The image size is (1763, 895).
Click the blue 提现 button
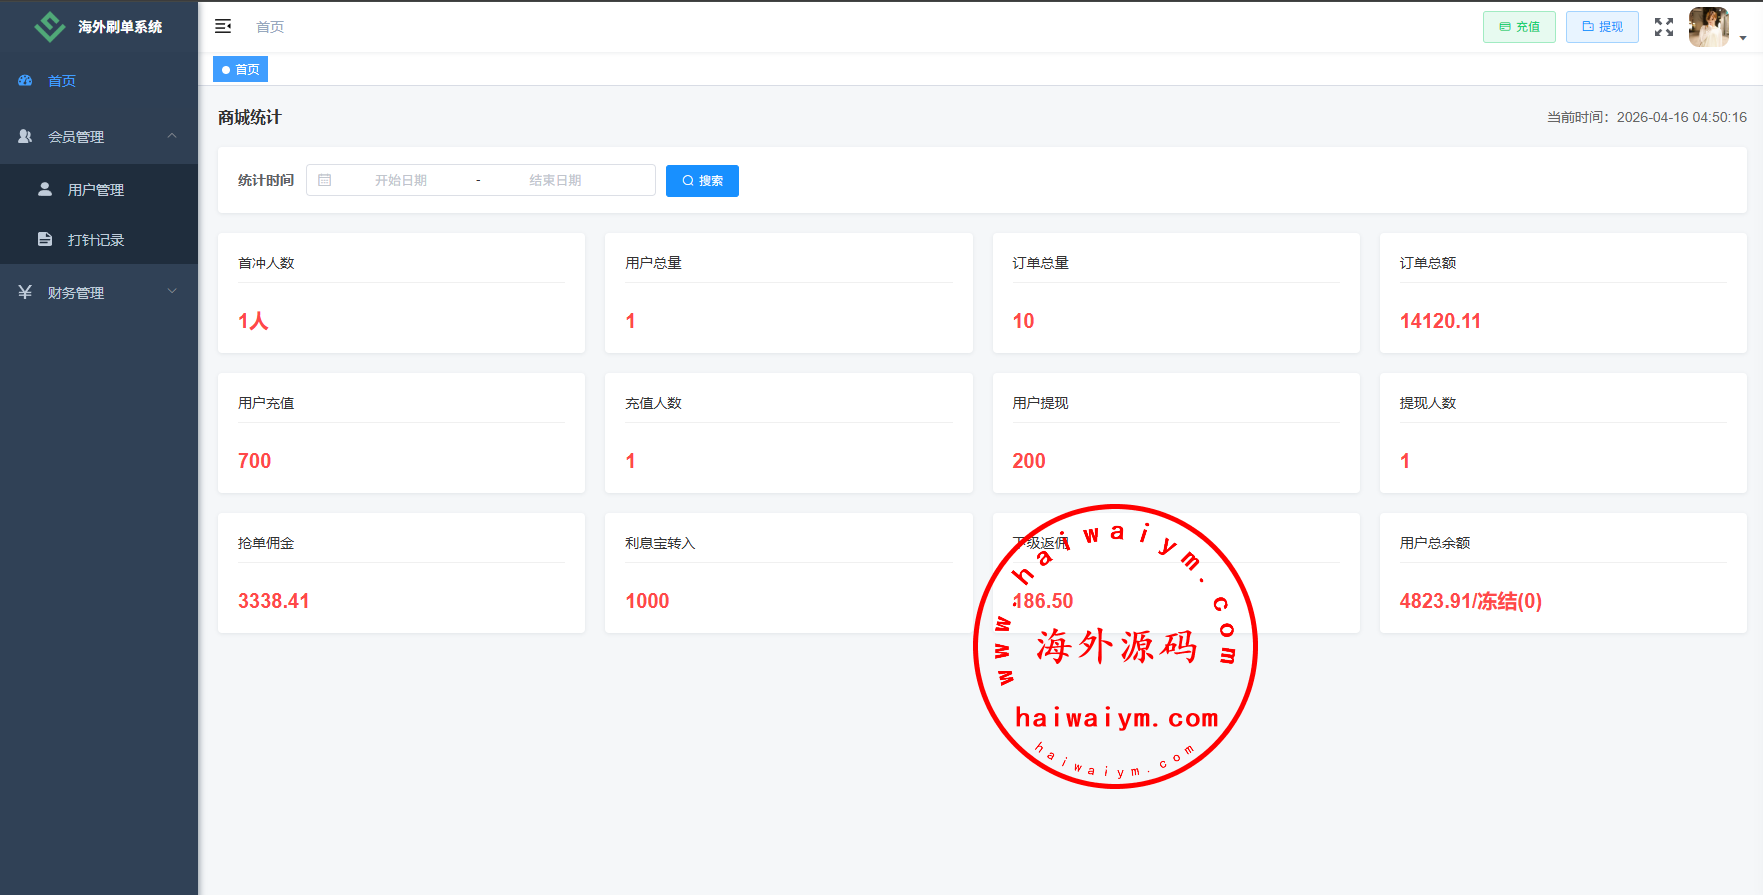click(1601, 27)
